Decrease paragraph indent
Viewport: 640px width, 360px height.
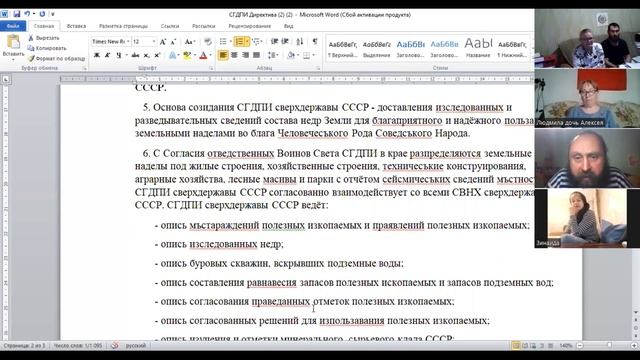(274, 42)
